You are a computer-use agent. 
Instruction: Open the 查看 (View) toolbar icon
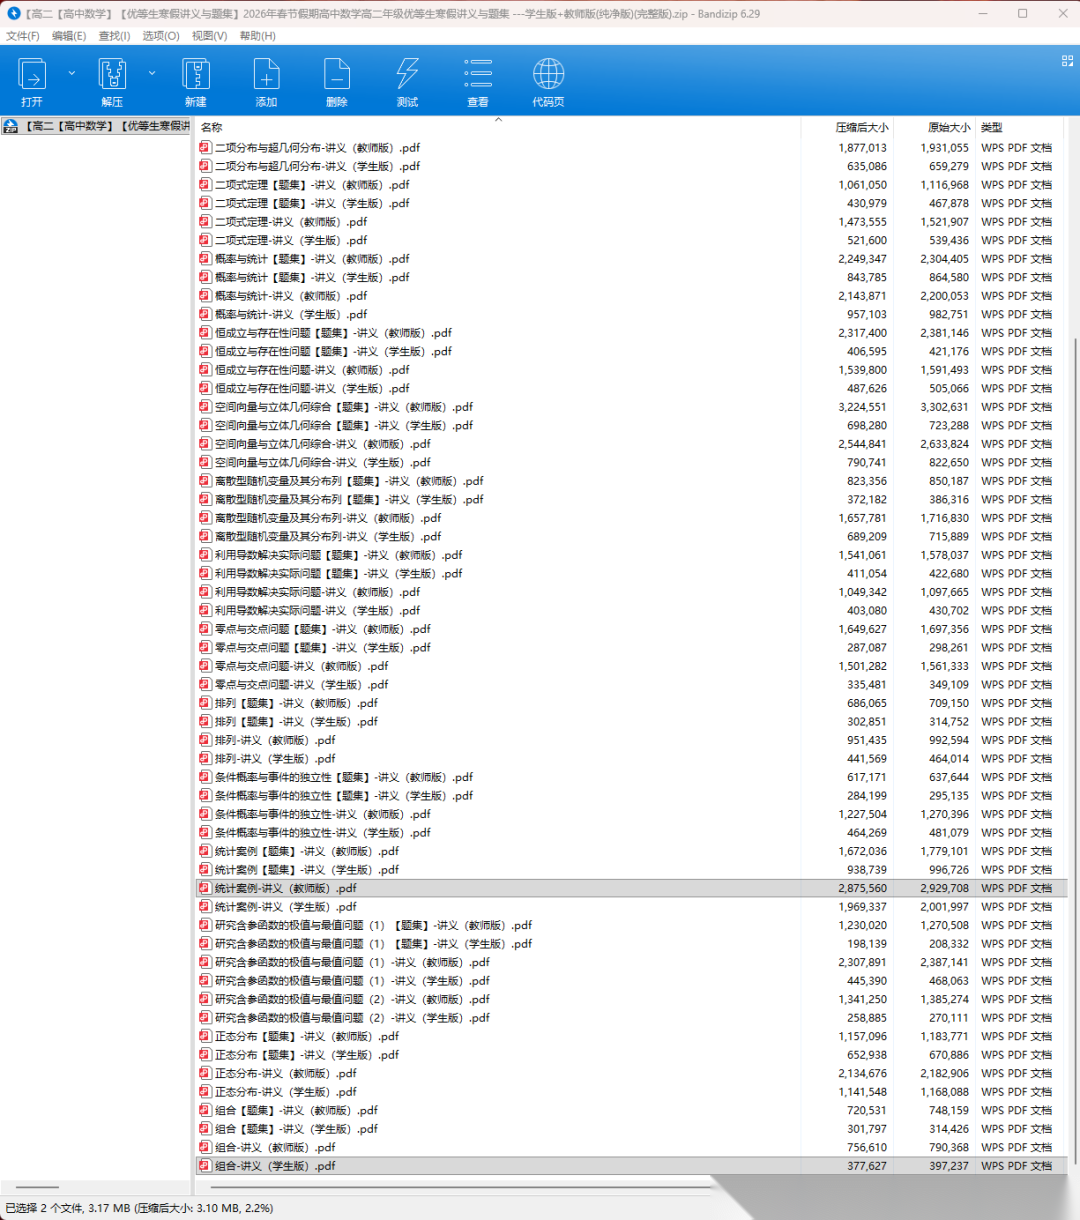tap(478, 80)
